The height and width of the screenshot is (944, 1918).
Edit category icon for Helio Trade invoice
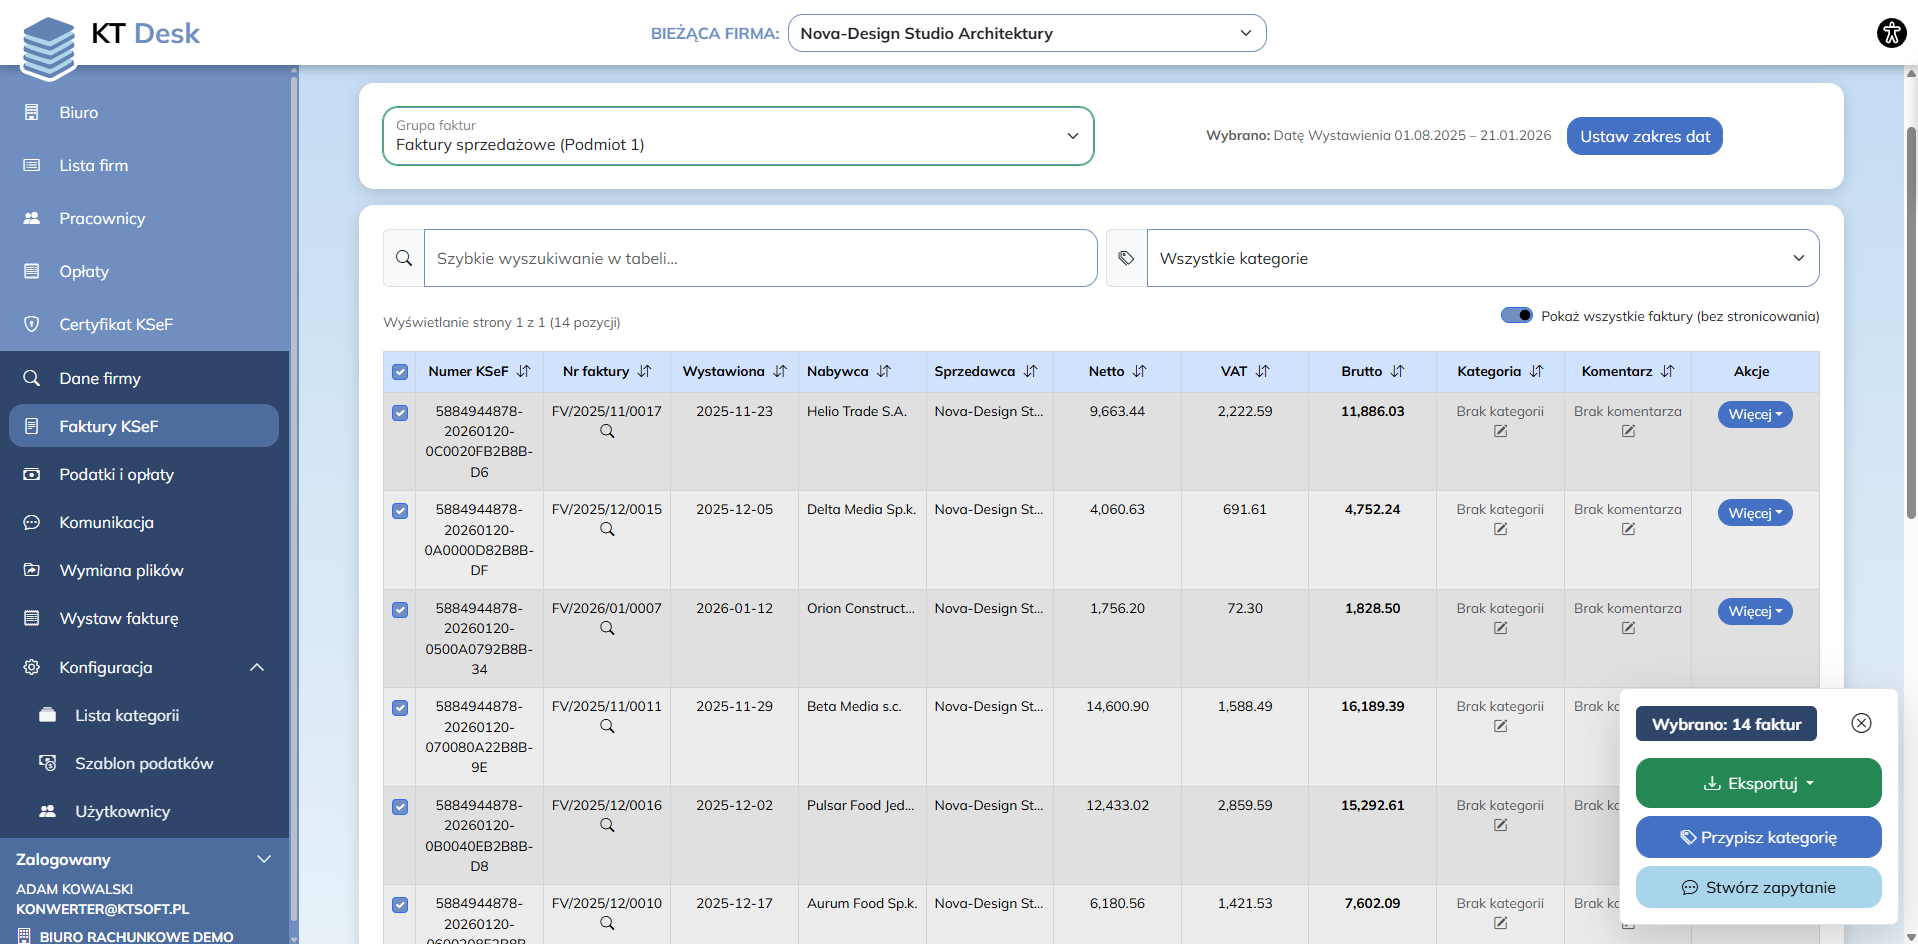1500,432
